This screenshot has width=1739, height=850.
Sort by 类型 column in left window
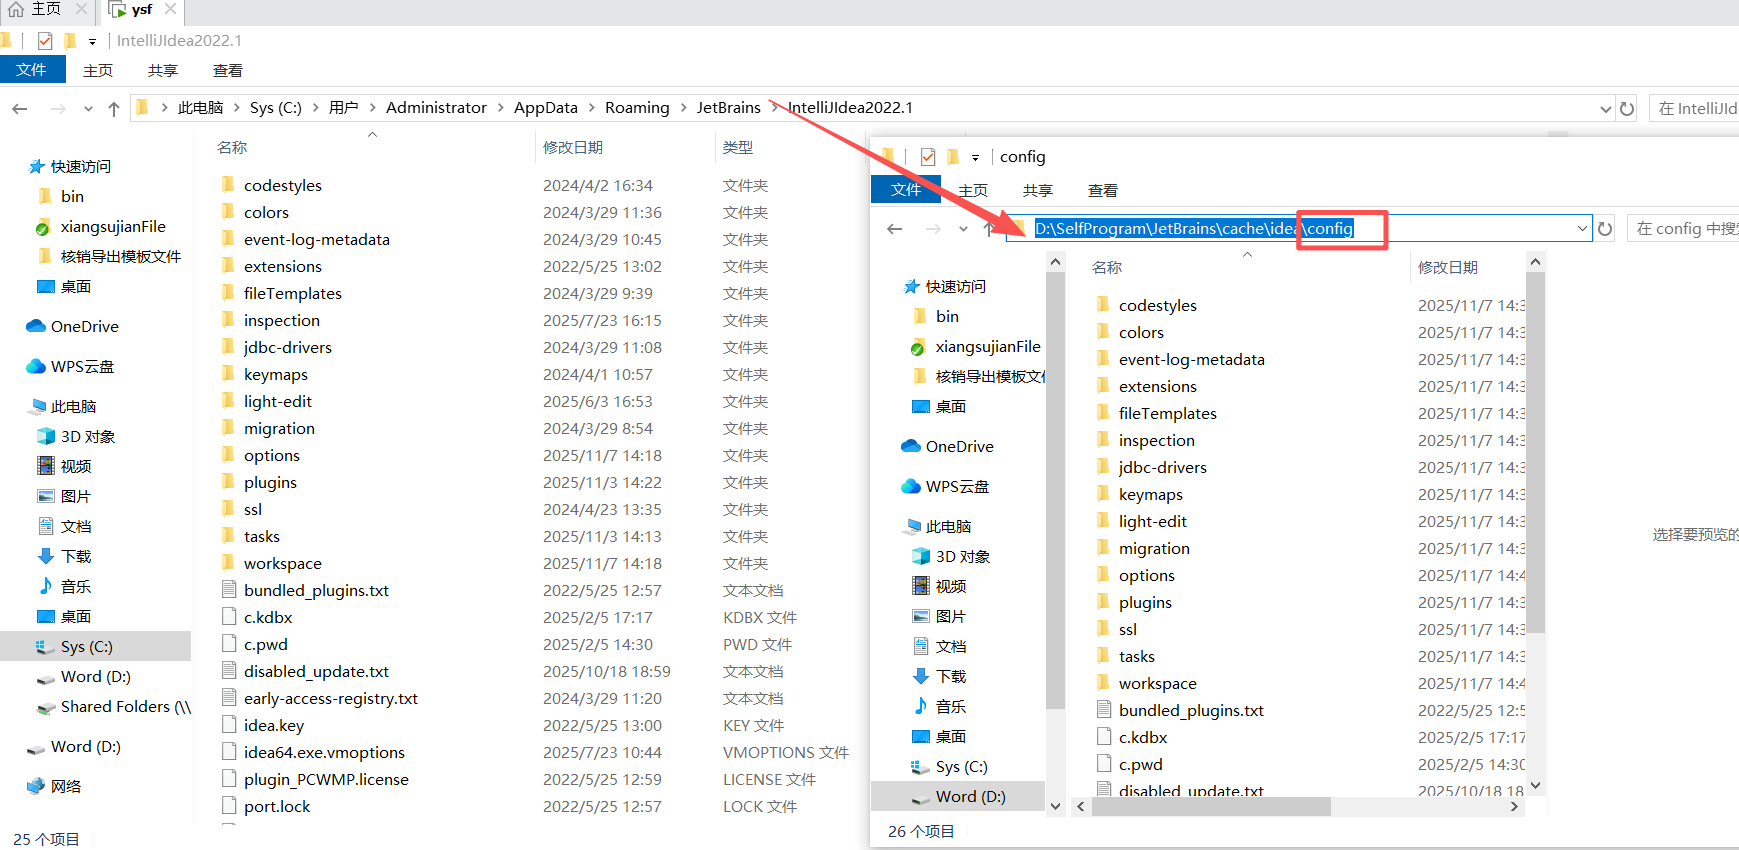coord(738,147)
